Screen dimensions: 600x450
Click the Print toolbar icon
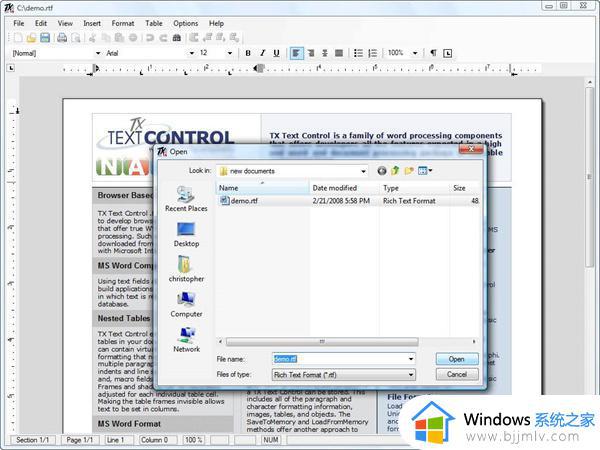click(x=62, y=38)
